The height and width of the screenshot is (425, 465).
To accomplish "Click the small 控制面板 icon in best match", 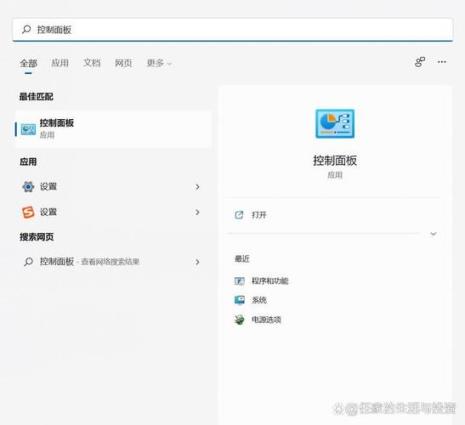I will [28, 129].
